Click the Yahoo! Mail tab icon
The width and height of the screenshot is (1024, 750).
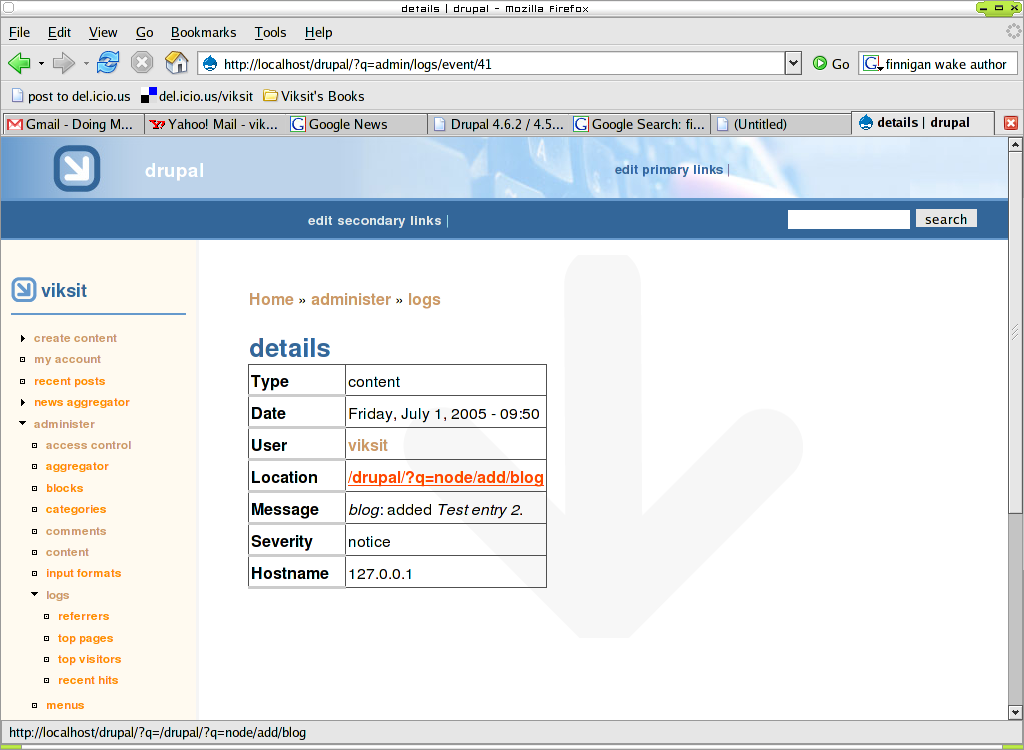(x=158, y=124)
